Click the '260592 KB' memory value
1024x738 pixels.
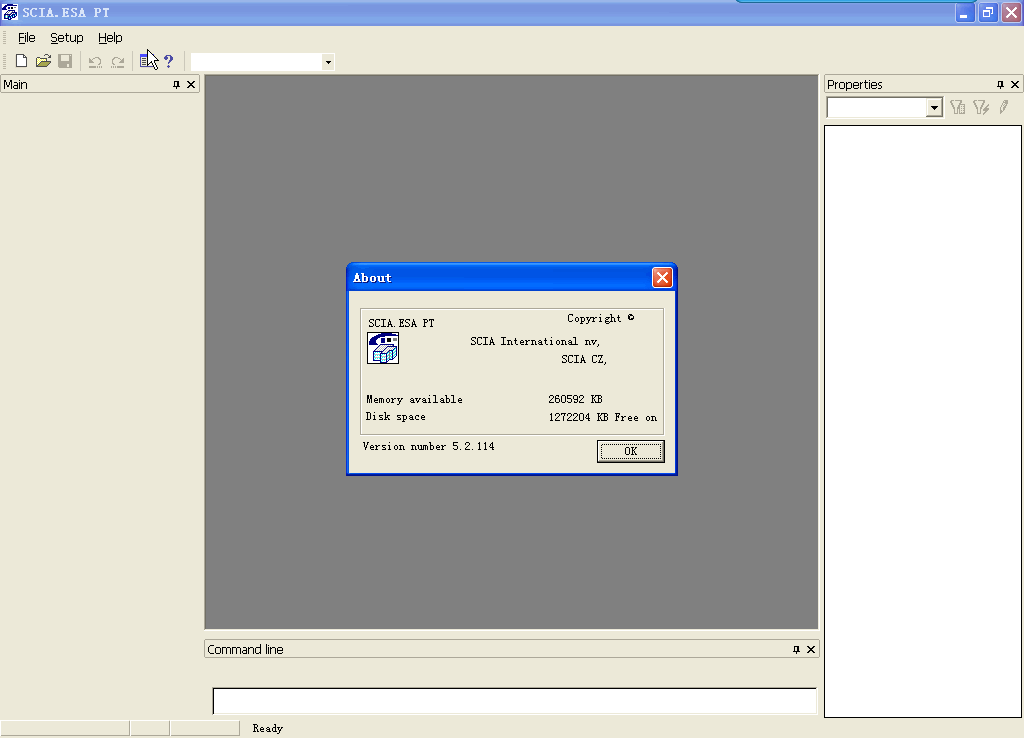(x=575, y=399)
